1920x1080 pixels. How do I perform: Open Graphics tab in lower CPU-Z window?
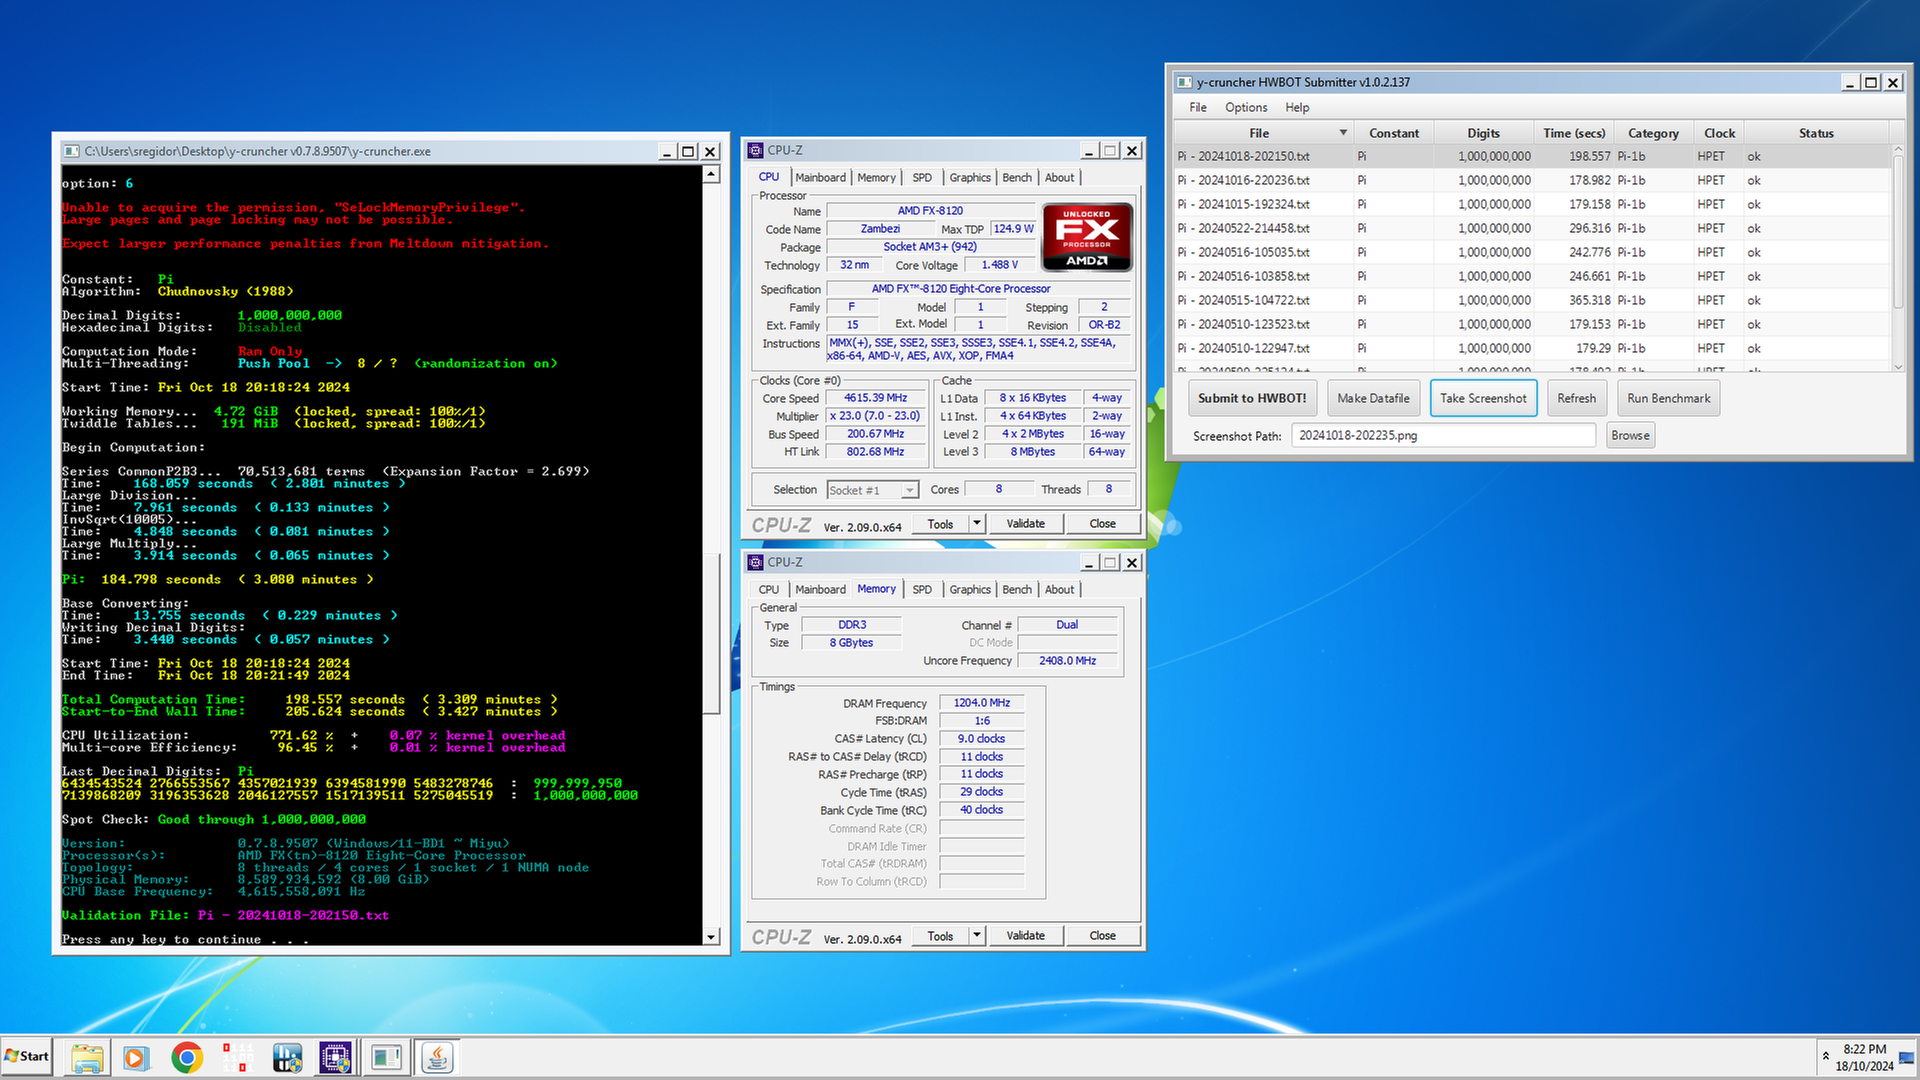[970, 589]
